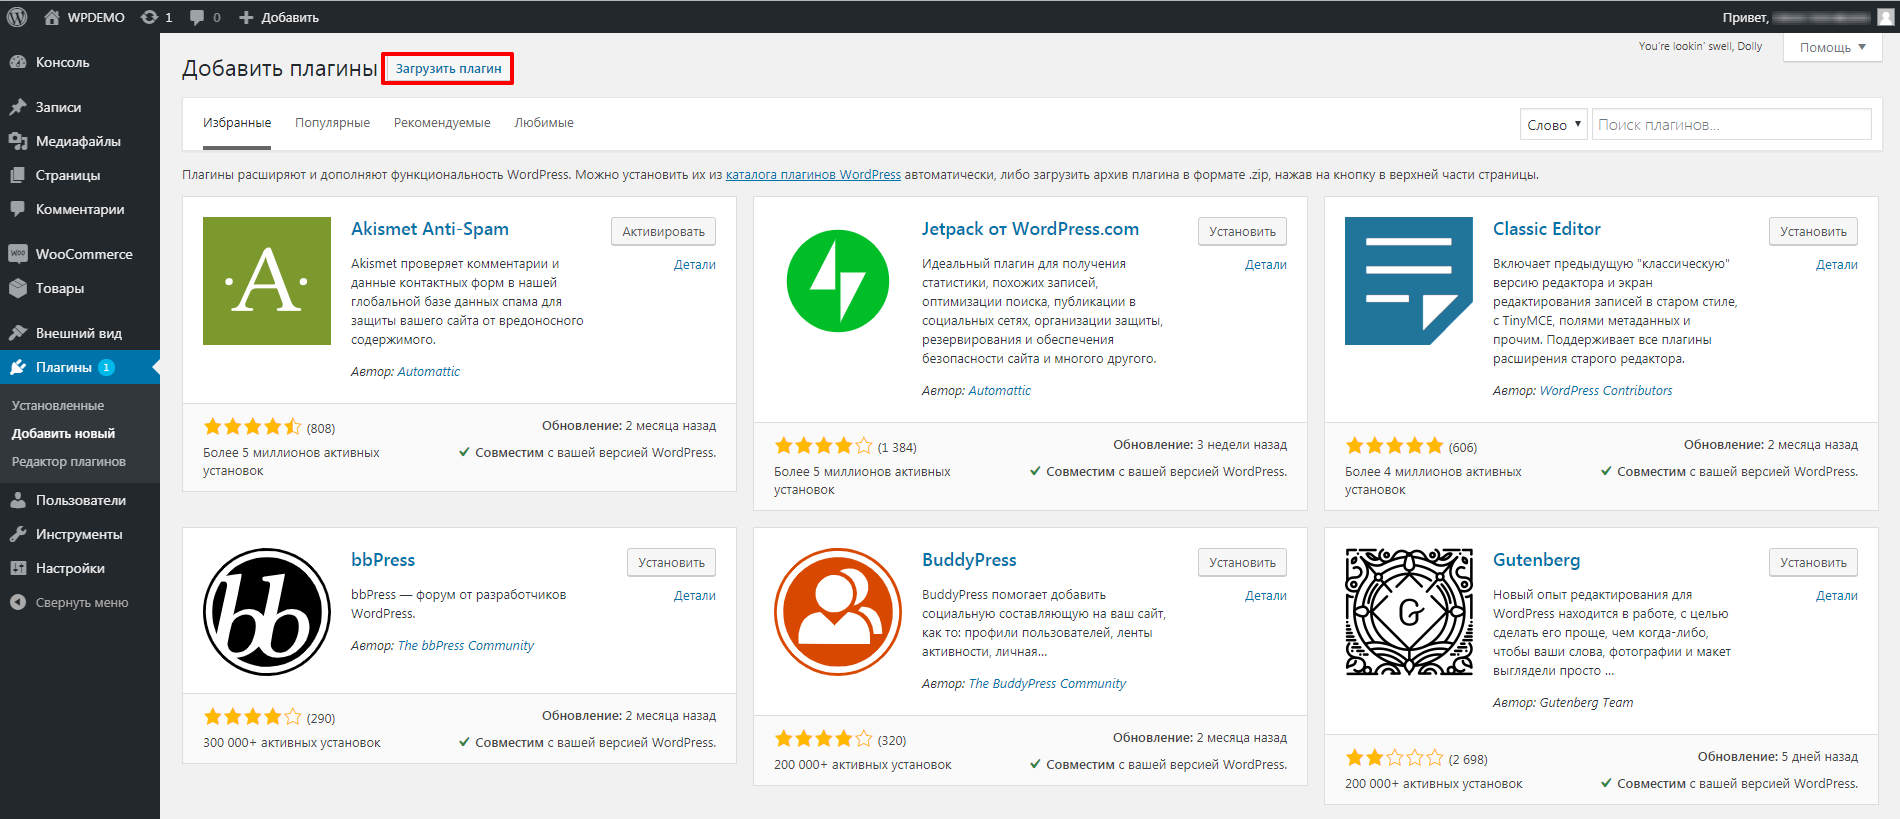Click the WooCommerce sidebar icon
Viewport: 1900px width, 819px height.
click(18, 254)
